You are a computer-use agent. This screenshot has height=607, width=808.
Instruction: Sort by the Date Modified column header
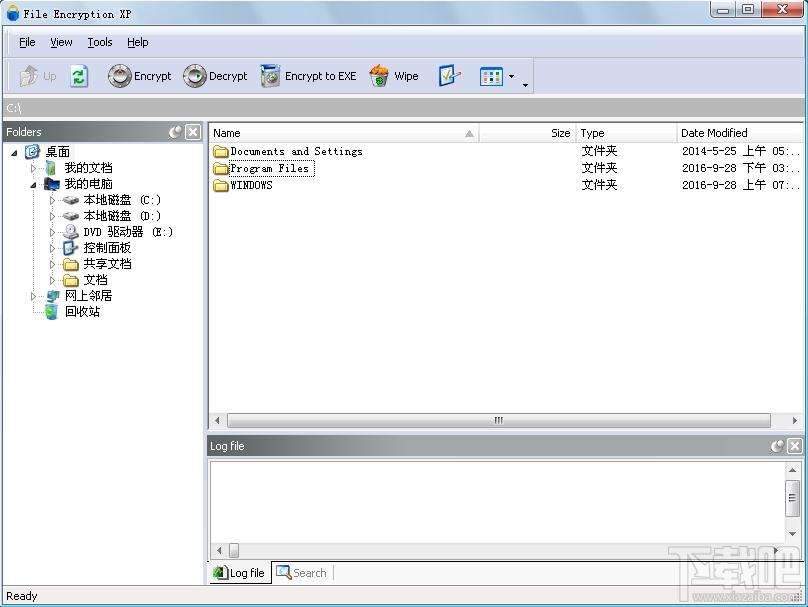(x=740, y=133)
